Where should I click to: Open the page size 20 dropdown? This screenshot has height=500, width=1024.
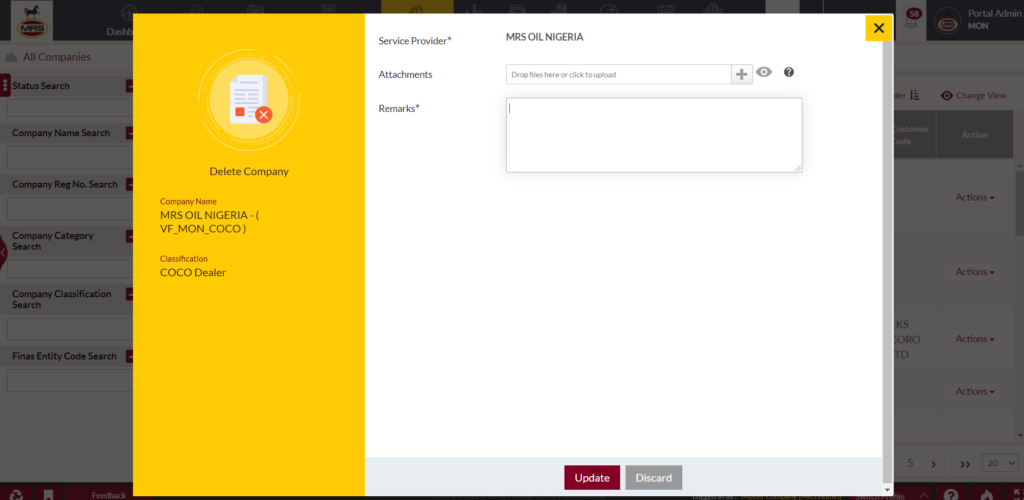click(1000, 463)
